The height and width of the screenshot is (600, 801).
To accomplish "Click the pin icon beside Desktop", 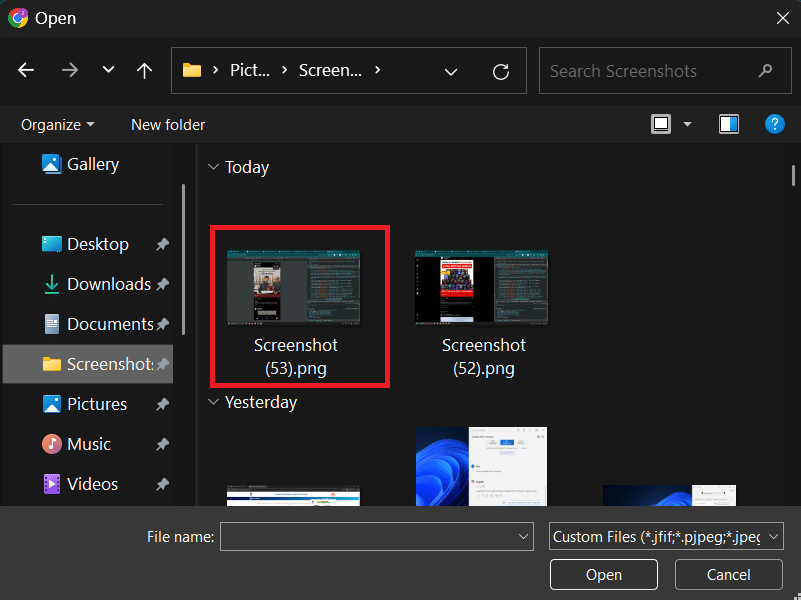I will coord(162,245).
